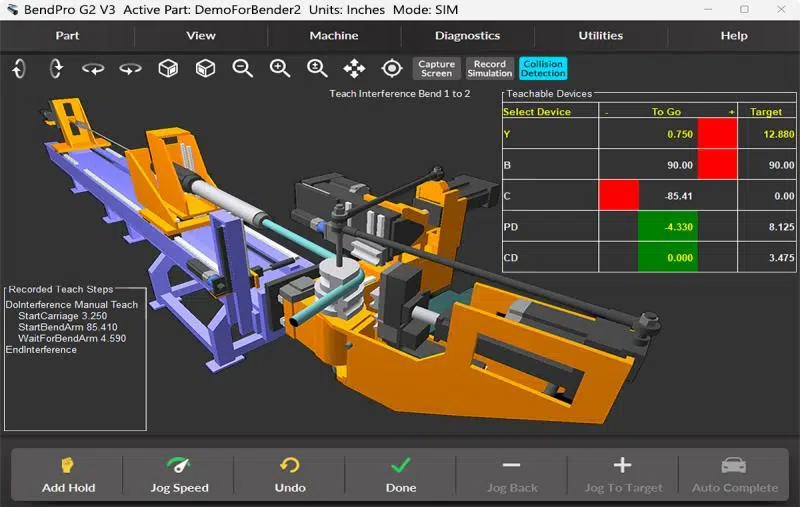Select the EndInterference step

[x=41, y=349]
